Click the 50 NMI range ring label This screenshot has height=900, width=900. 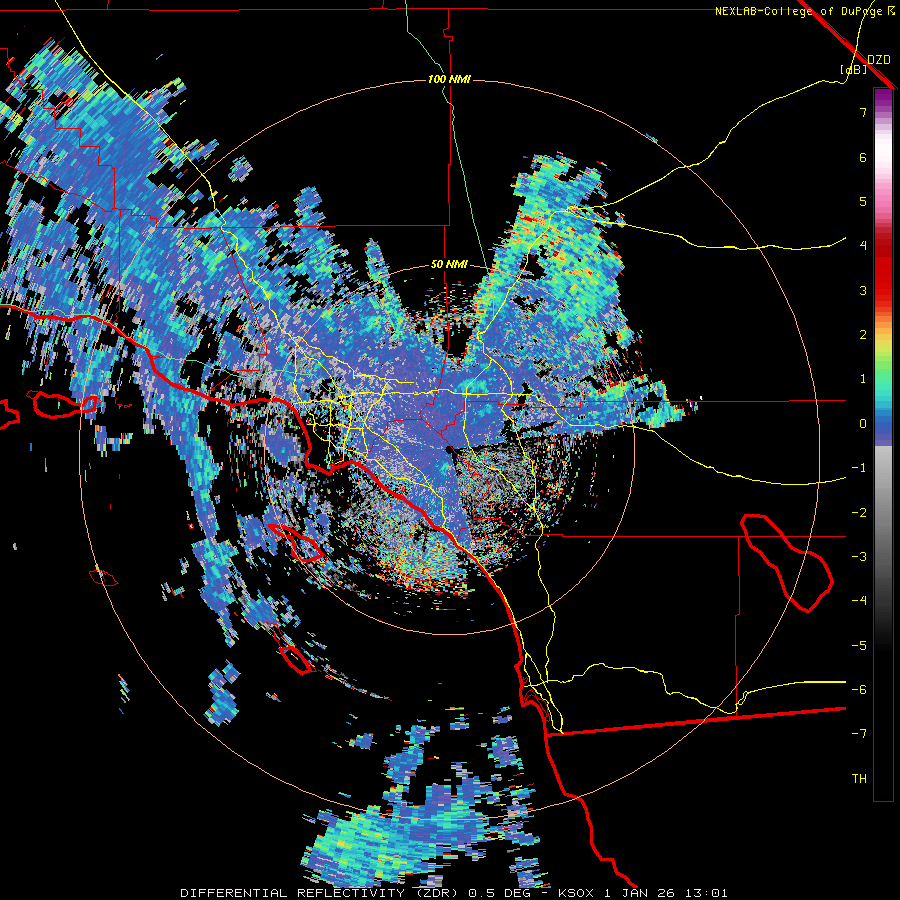coord(449,265)
